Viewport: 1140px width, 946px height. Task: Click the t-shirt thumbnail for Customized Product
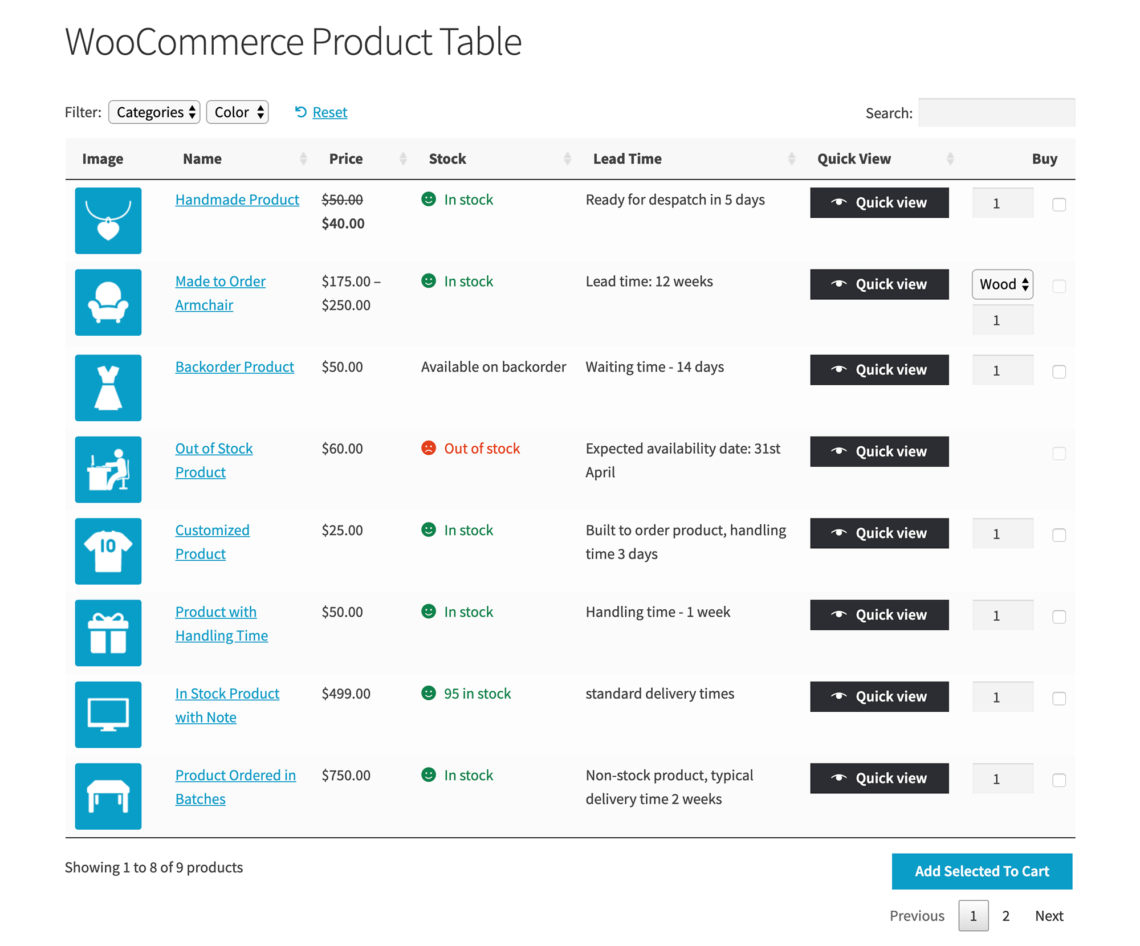(108, 551)
